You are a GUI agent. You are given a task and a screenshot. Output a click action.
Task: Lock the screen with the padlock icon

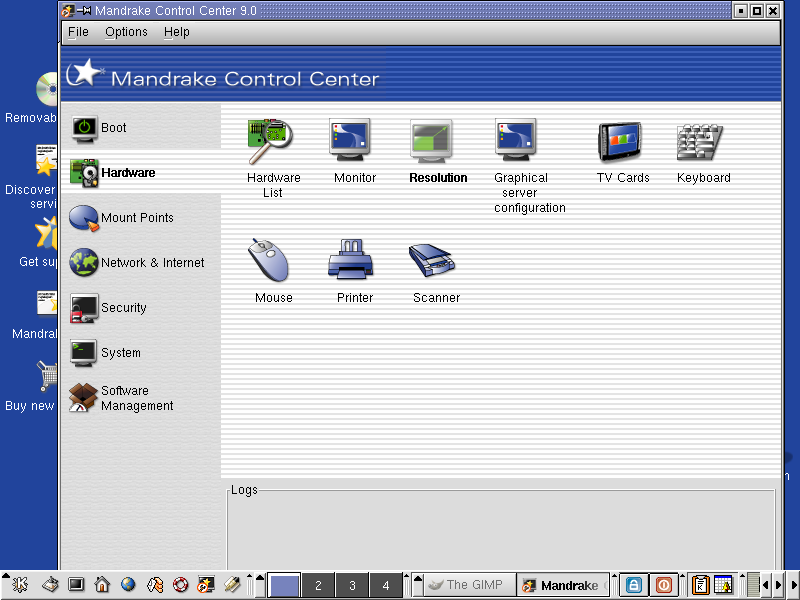[634, 585]
